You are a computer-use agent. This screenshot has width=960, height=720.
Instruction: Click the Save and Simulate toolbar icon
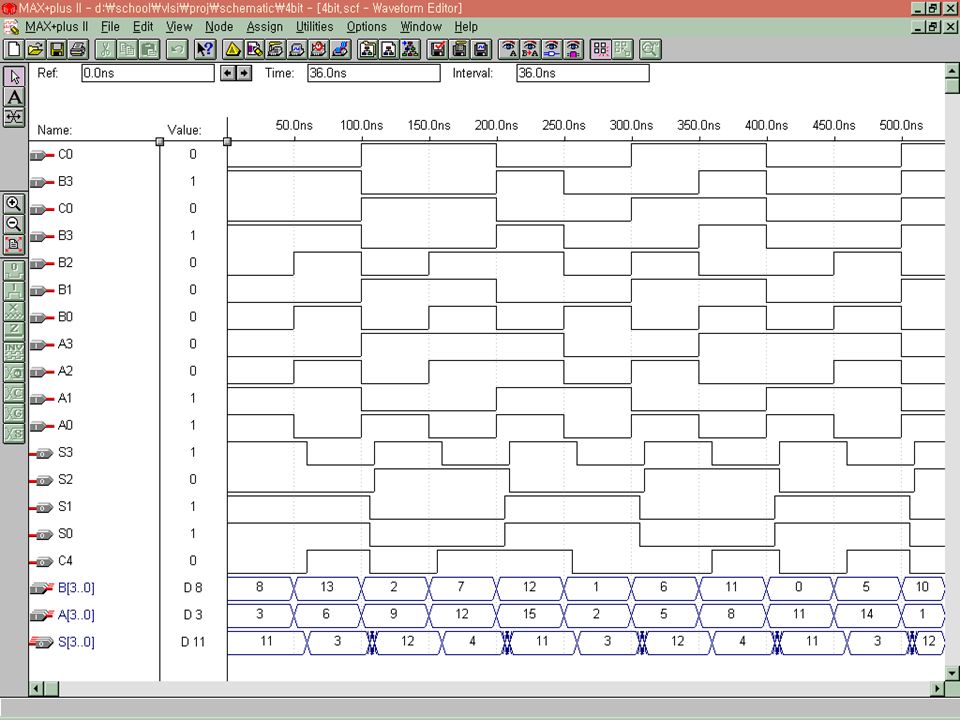tap(481, 50)
